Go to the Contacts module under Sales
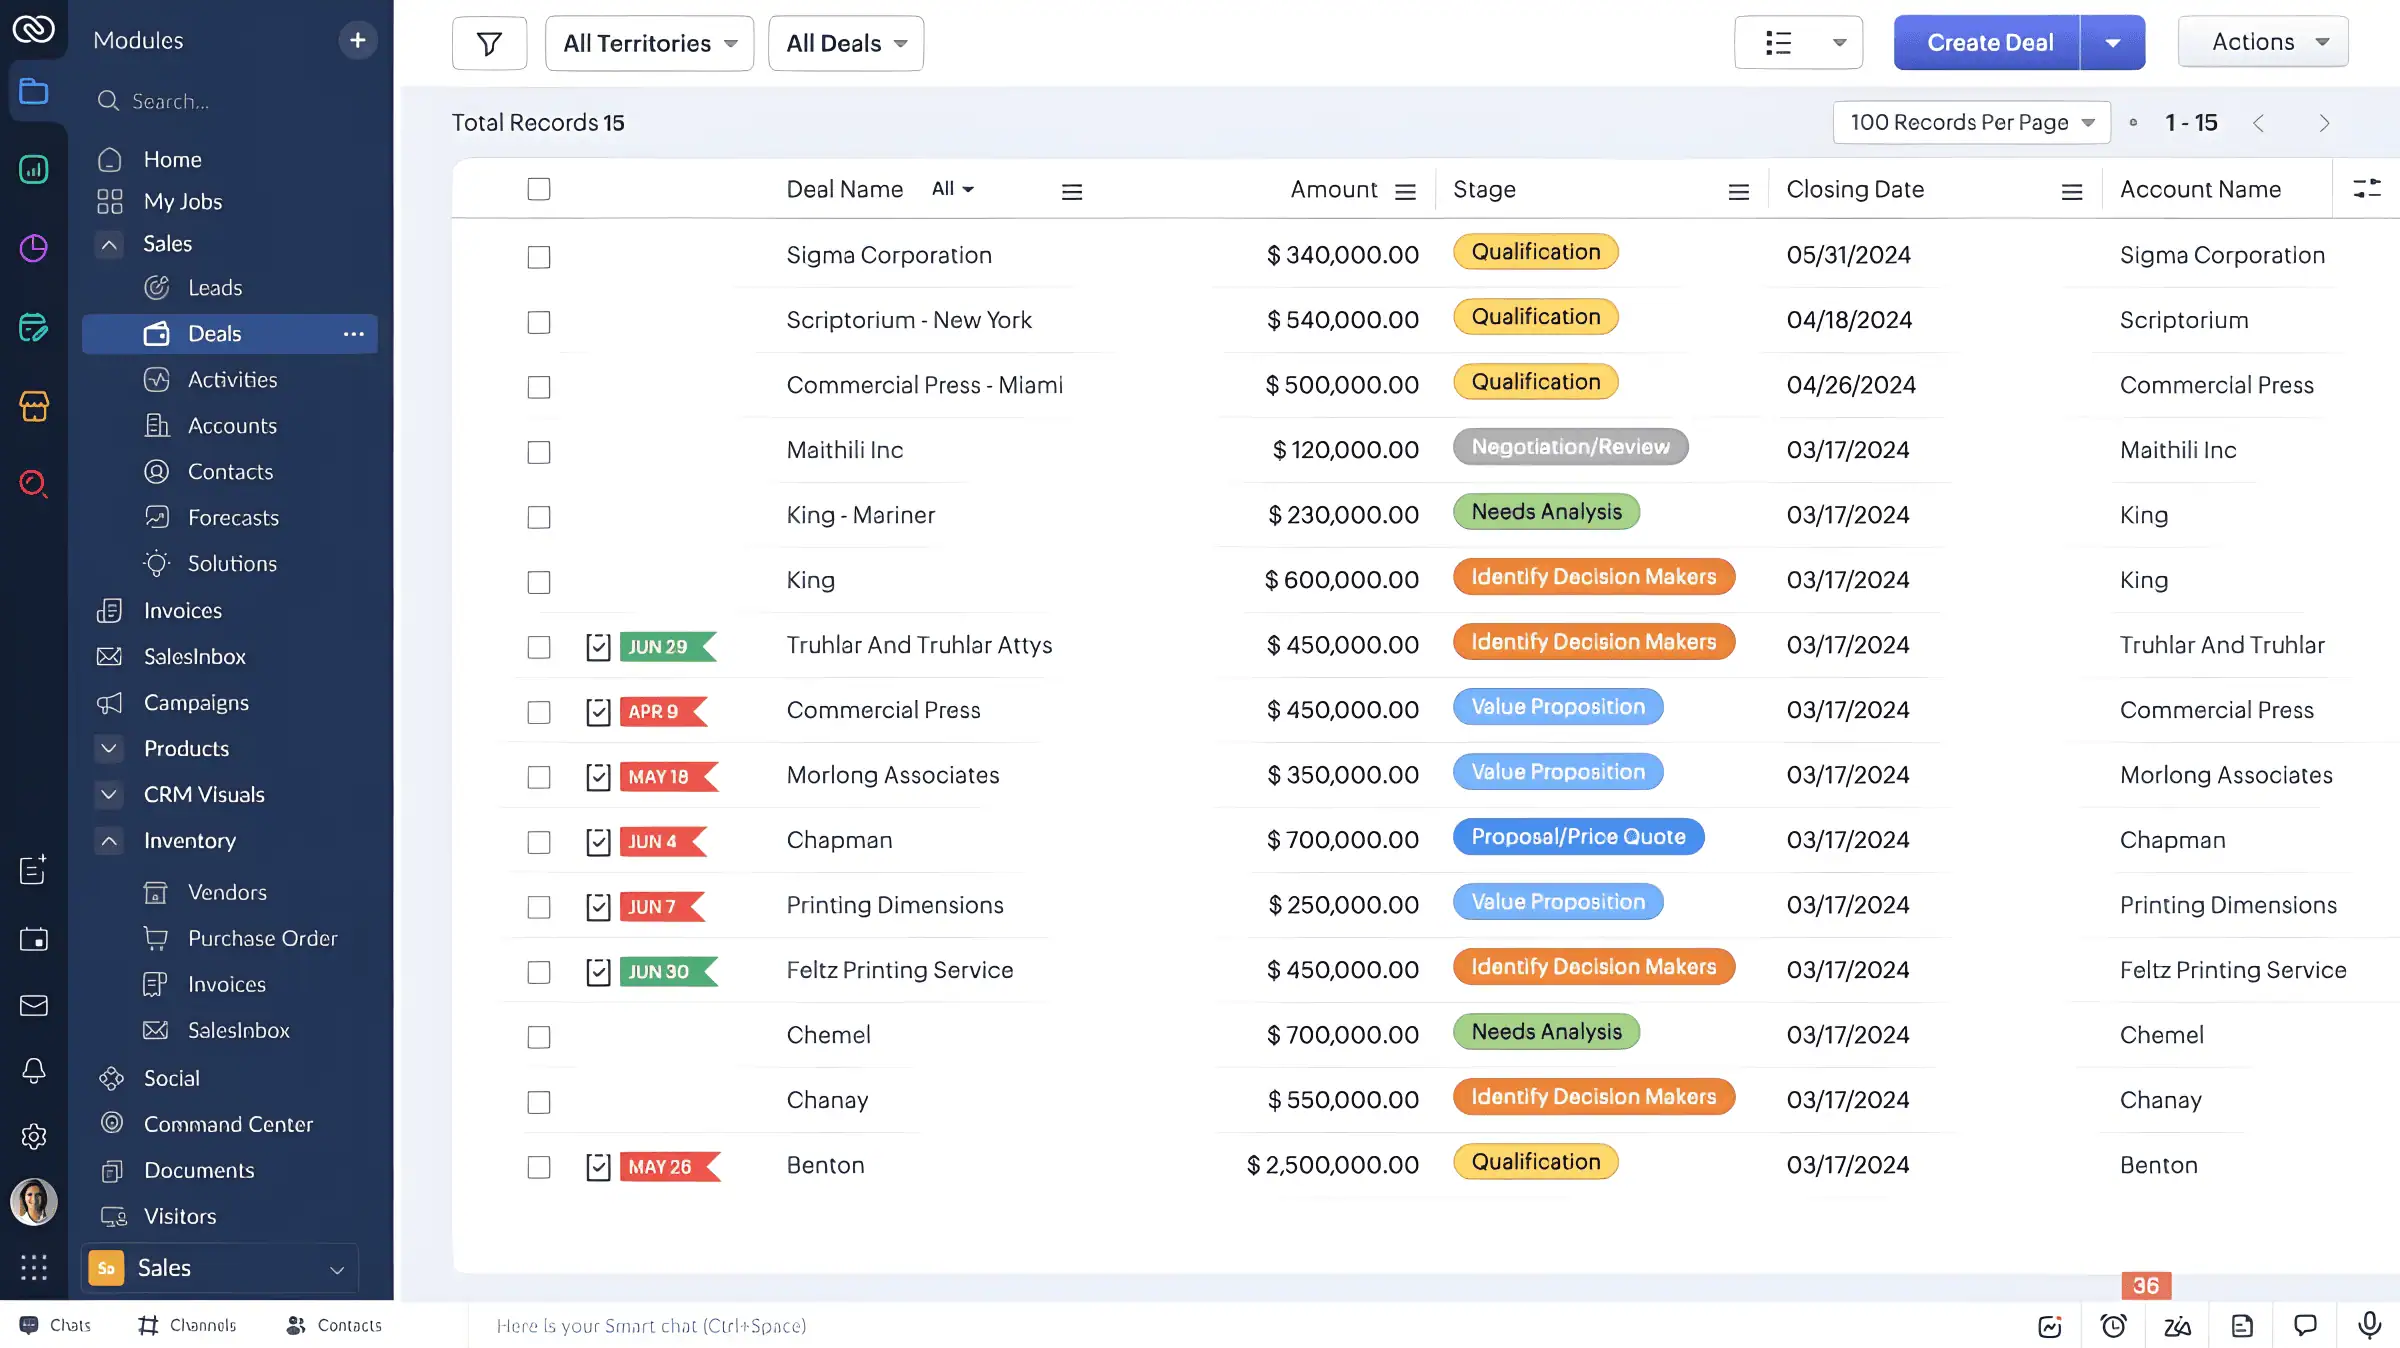2400x1348 pixels. tap(231, 471)
